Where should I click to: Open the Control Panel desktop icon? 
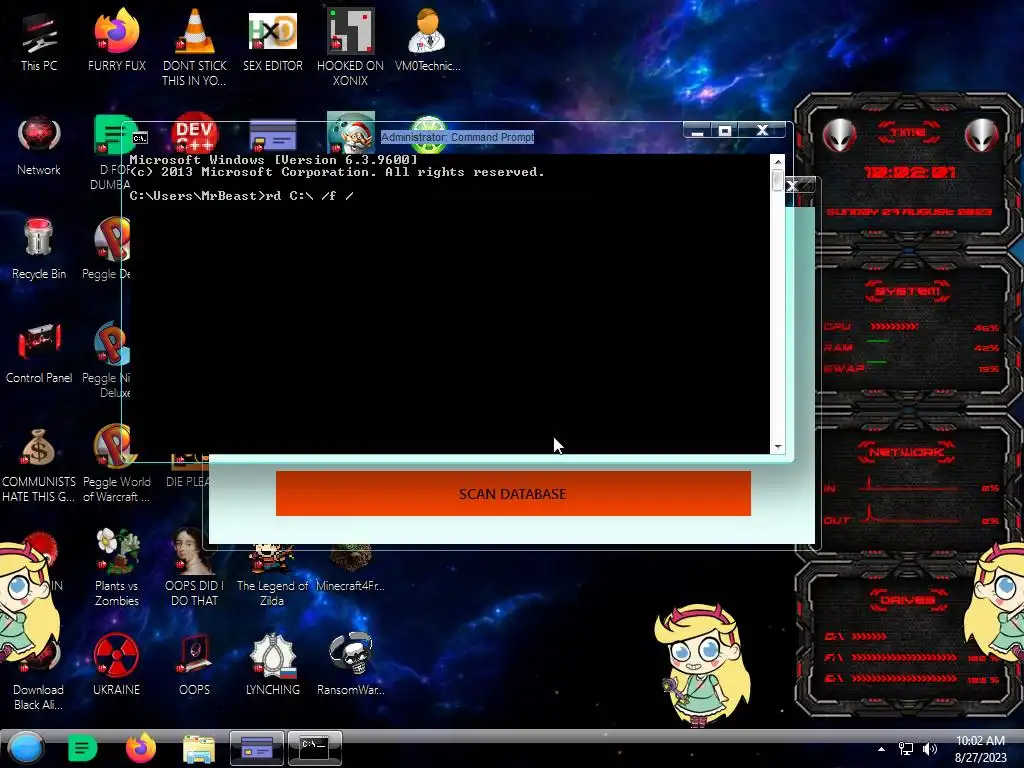coord(39,353)
